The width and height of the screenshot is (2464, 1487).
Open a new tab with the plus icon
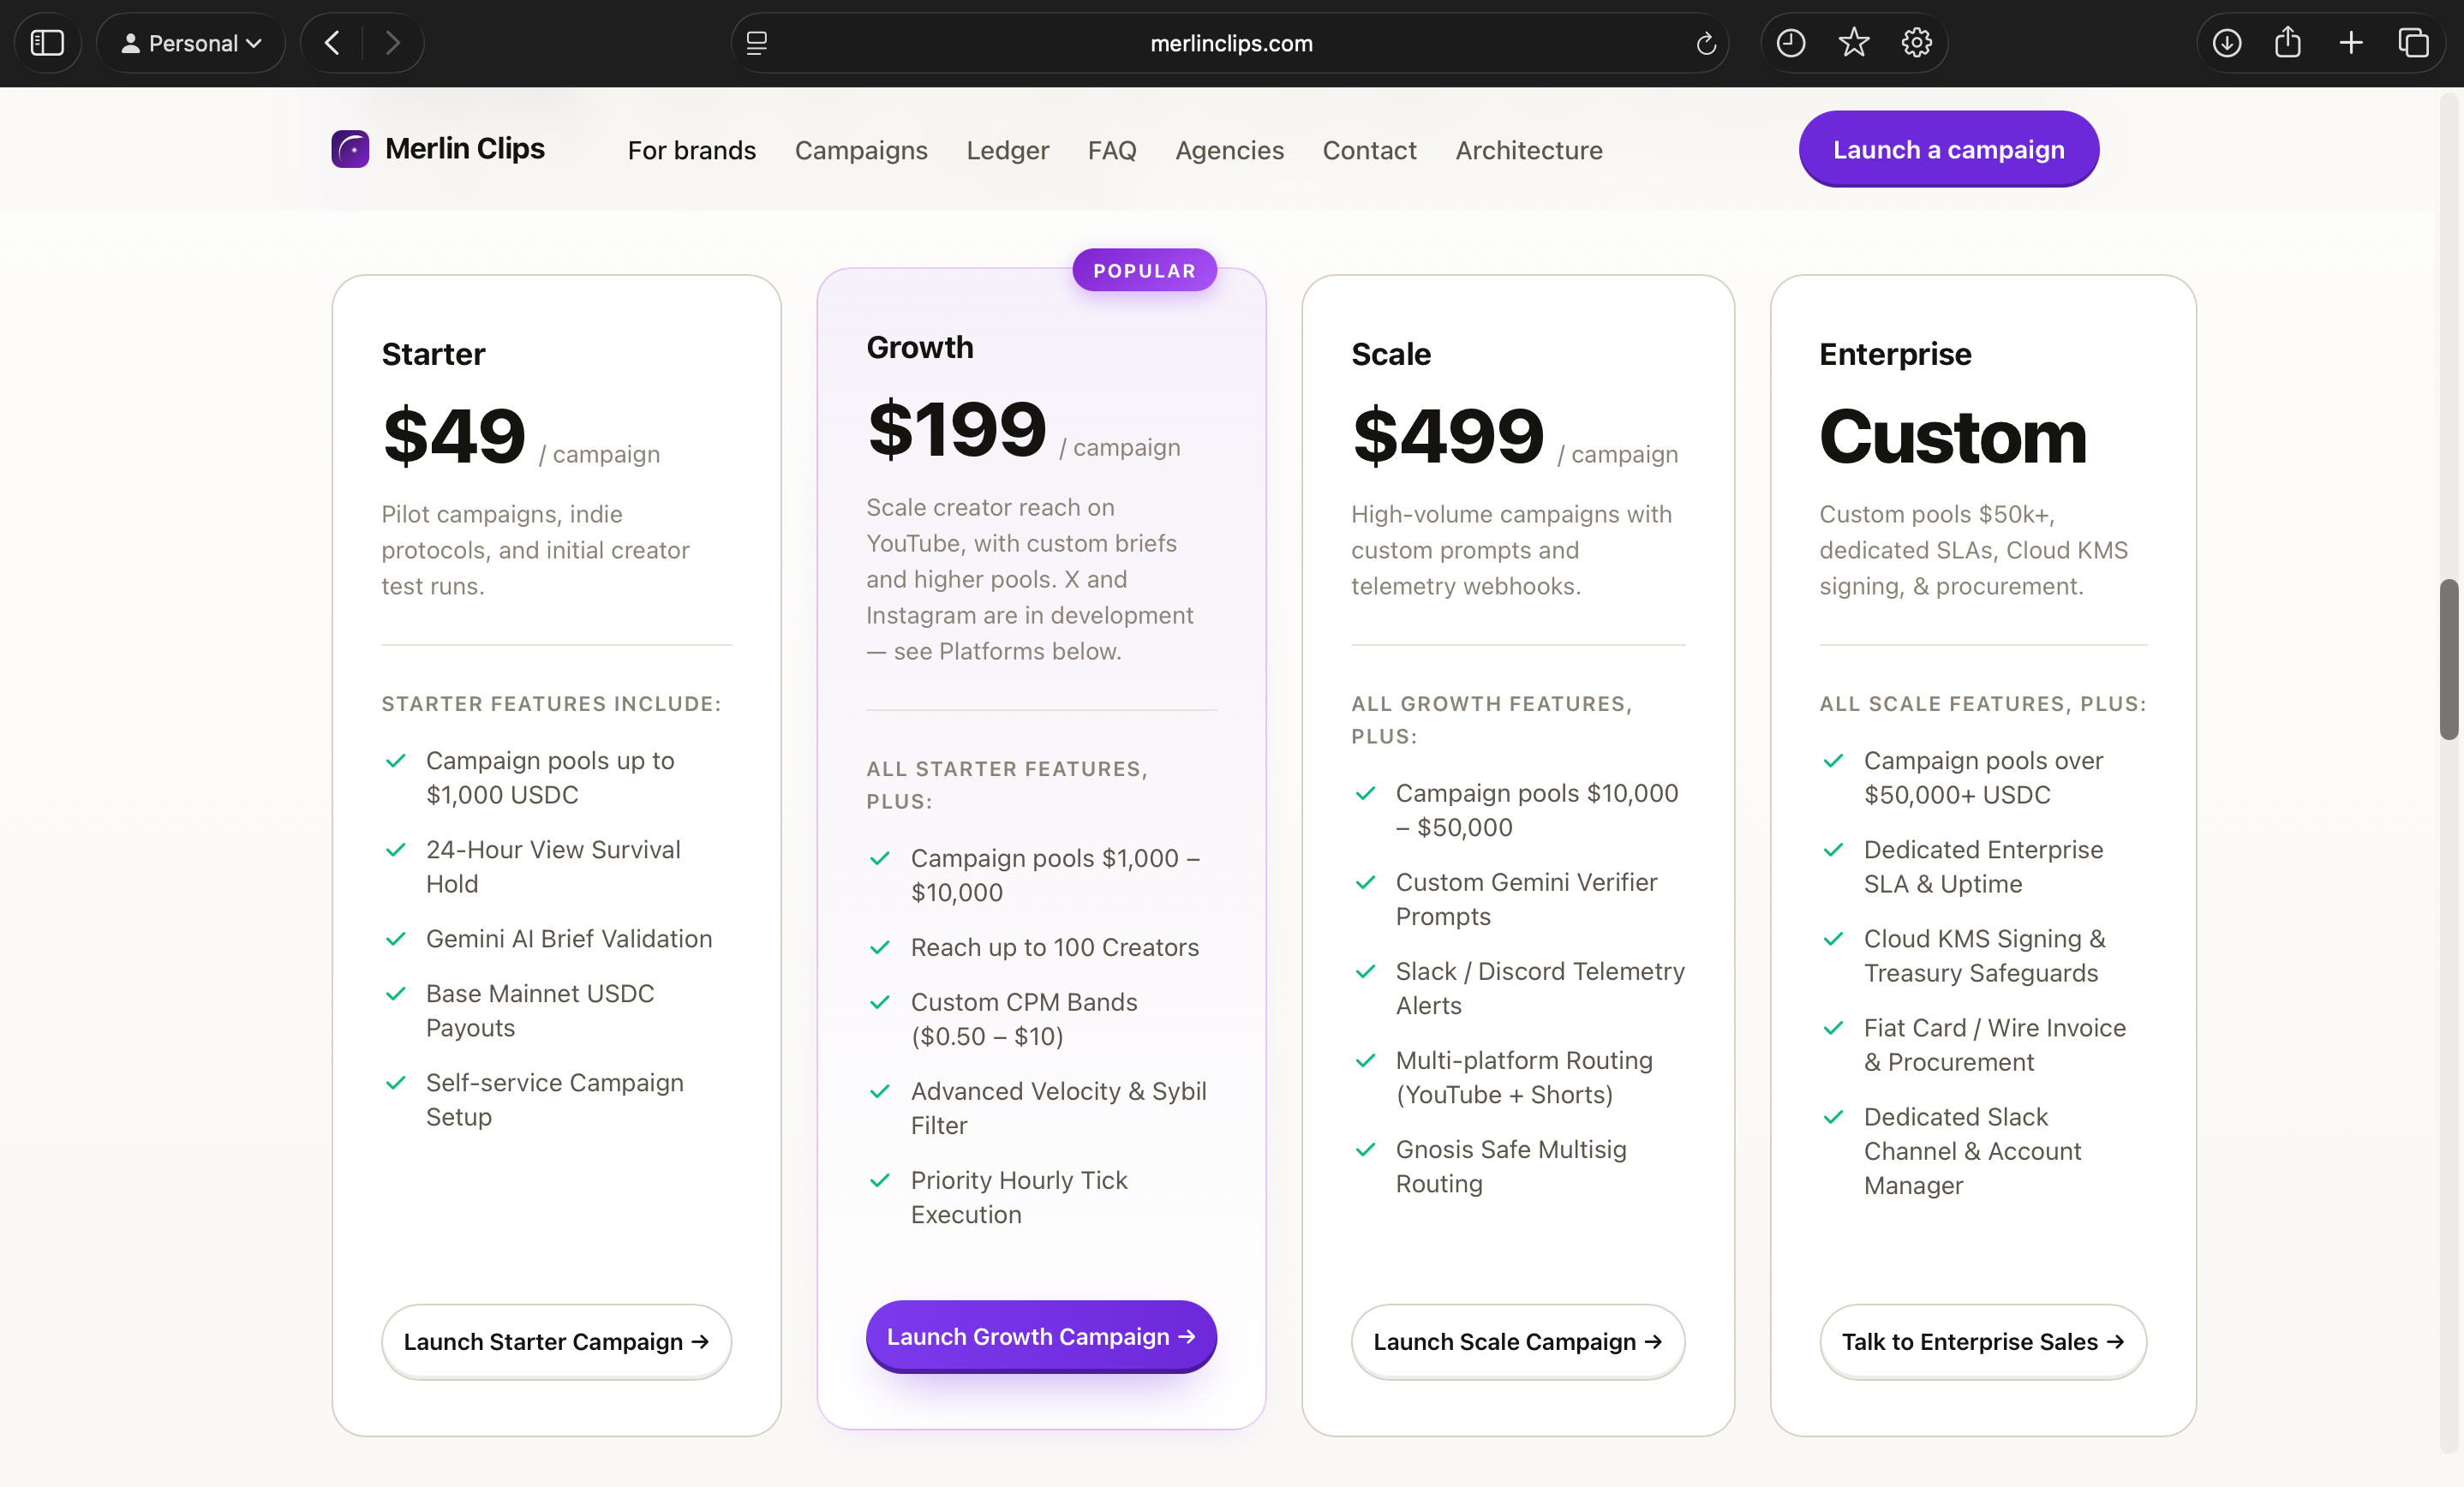point(2351,43)
